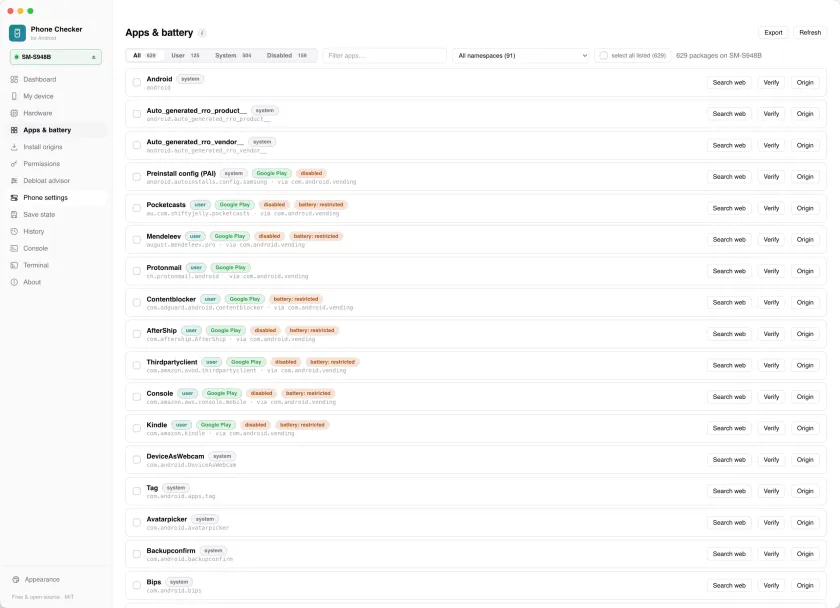Click the Apps & battery grid icon
Viewport: 840px width, 608px height.
(x=14, y=130)
